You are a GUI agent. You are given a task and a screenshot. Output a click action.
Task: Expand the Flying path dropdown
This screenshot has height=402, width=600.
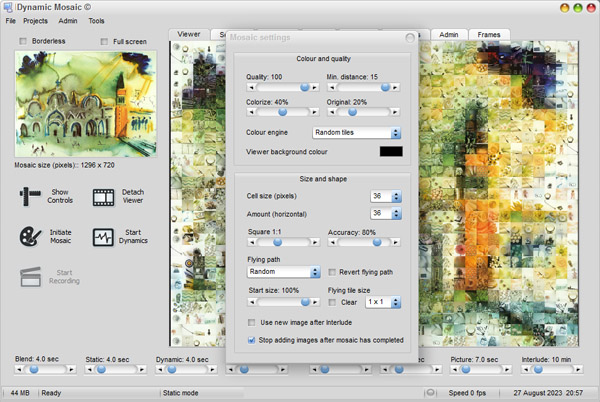[x=284, y=271]
